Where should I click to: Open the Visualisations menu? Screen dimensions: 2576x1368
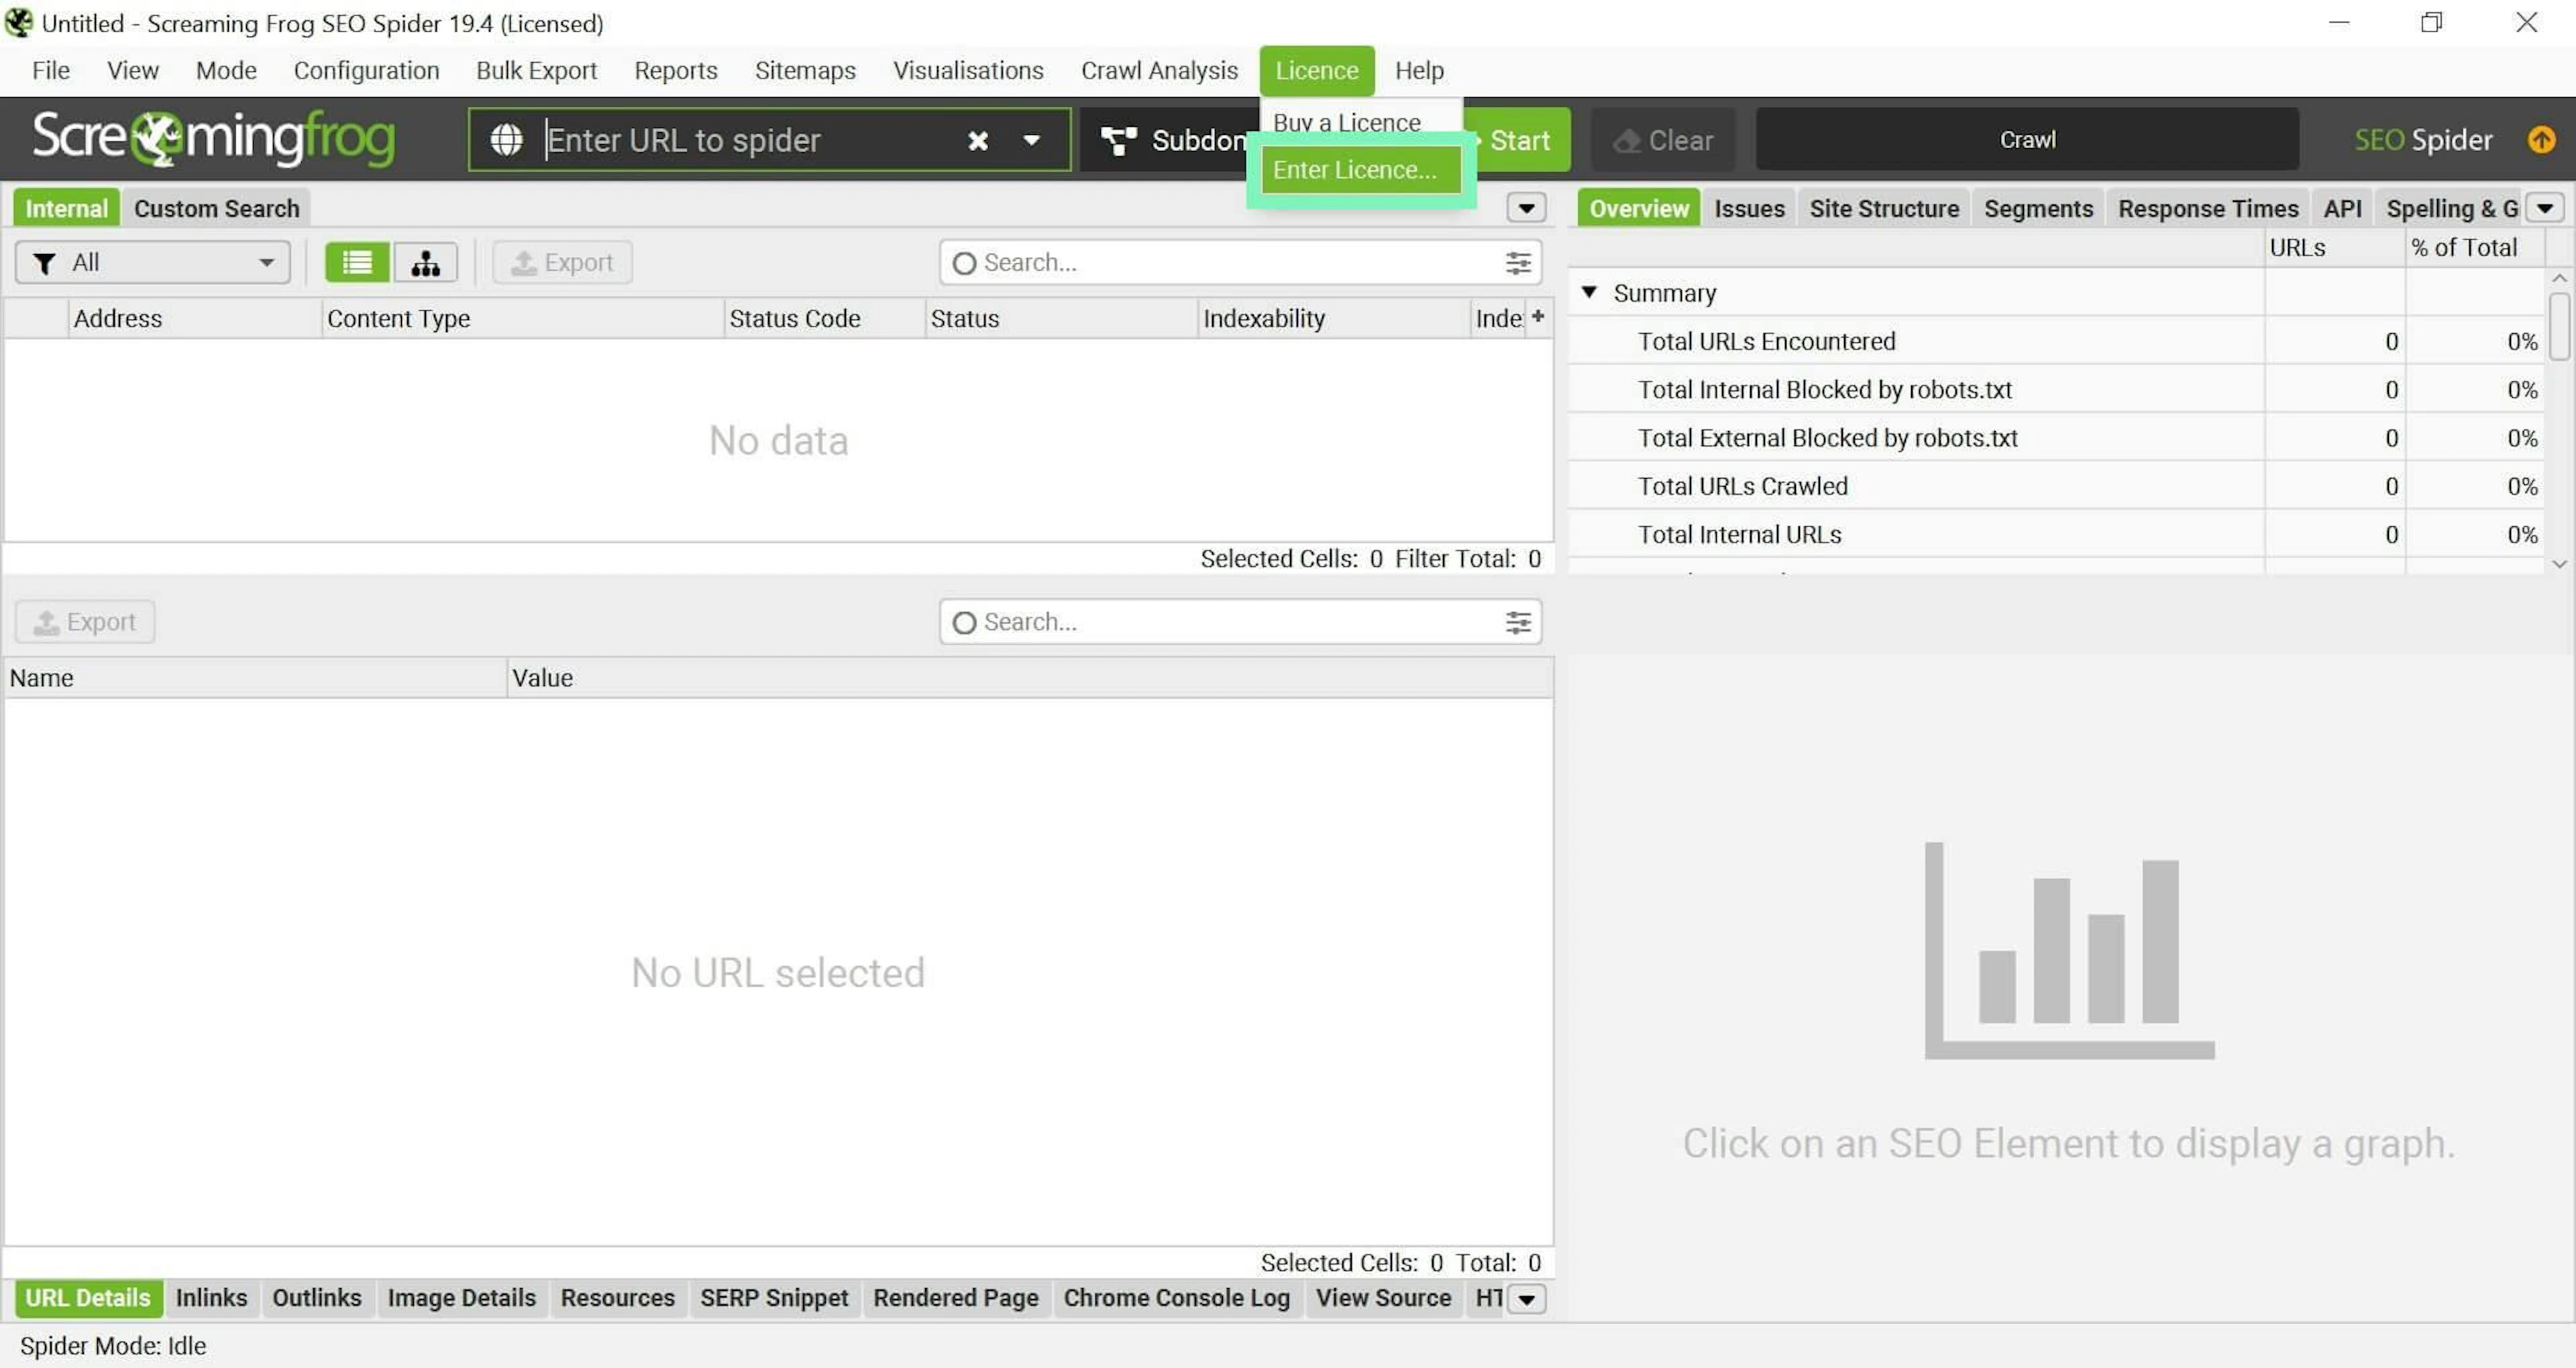[x=968, y=70]
